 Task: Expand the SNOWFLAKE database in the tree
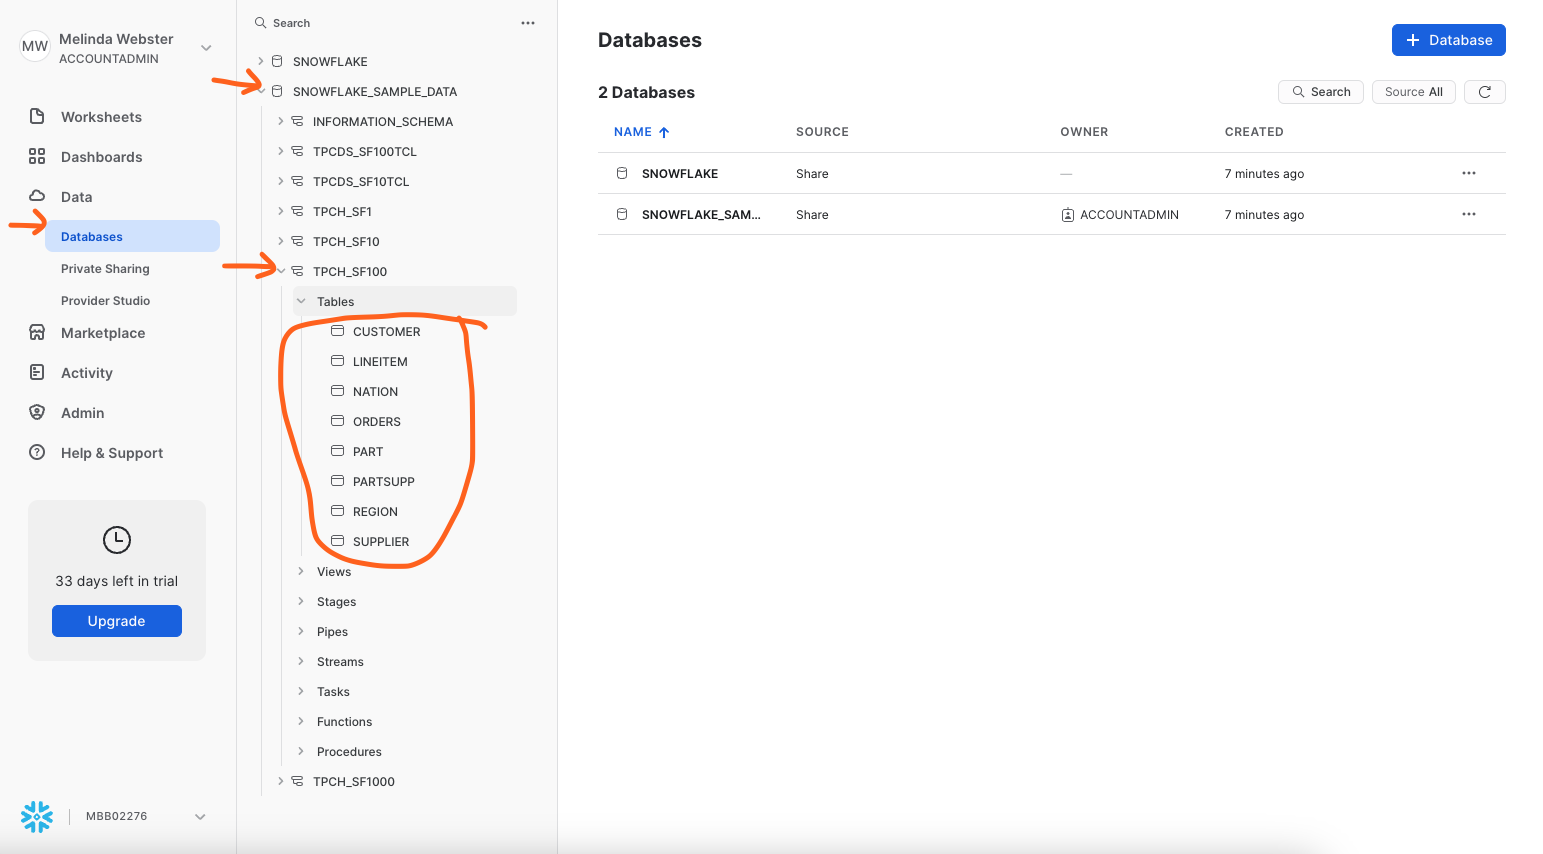(261, 61)
